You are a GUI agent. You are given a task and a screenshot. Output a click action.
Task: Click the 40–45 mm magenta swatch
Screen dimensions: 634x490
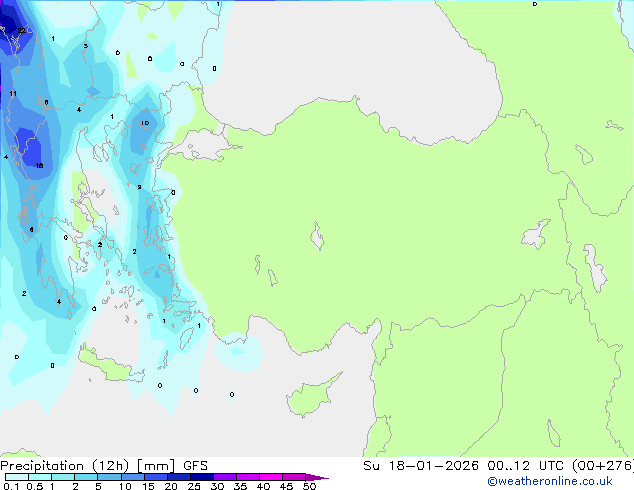271,477
